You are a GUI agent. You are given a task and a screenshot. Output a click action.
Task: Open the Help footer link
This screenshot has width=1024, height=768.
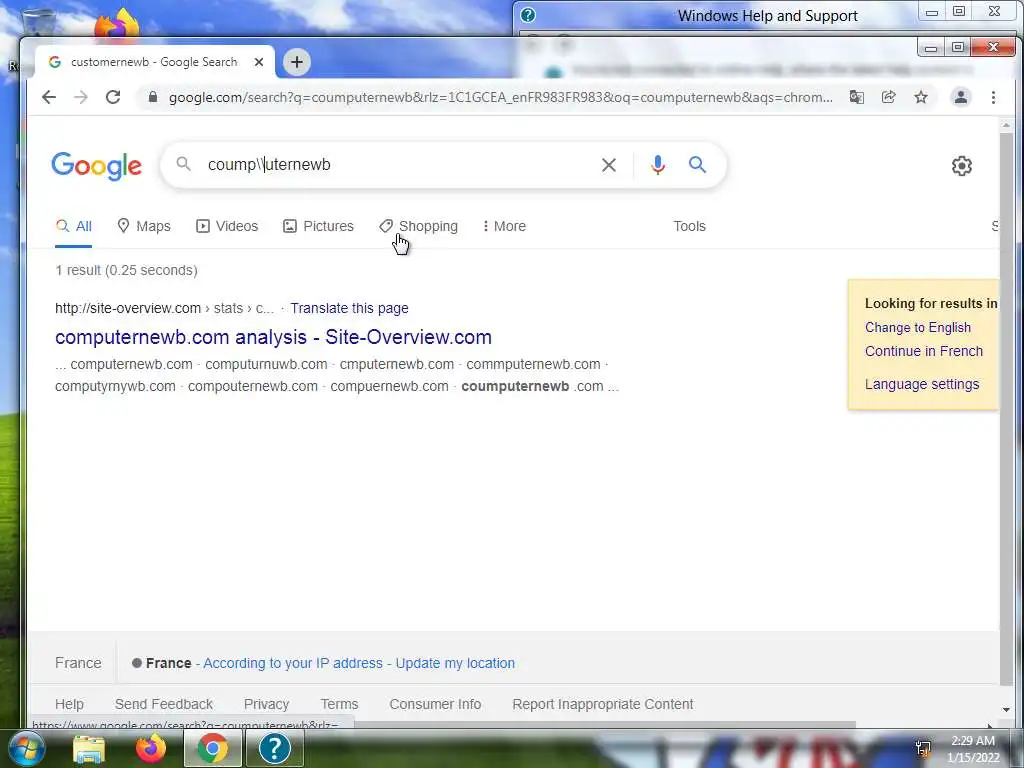[x=69, y=704]
